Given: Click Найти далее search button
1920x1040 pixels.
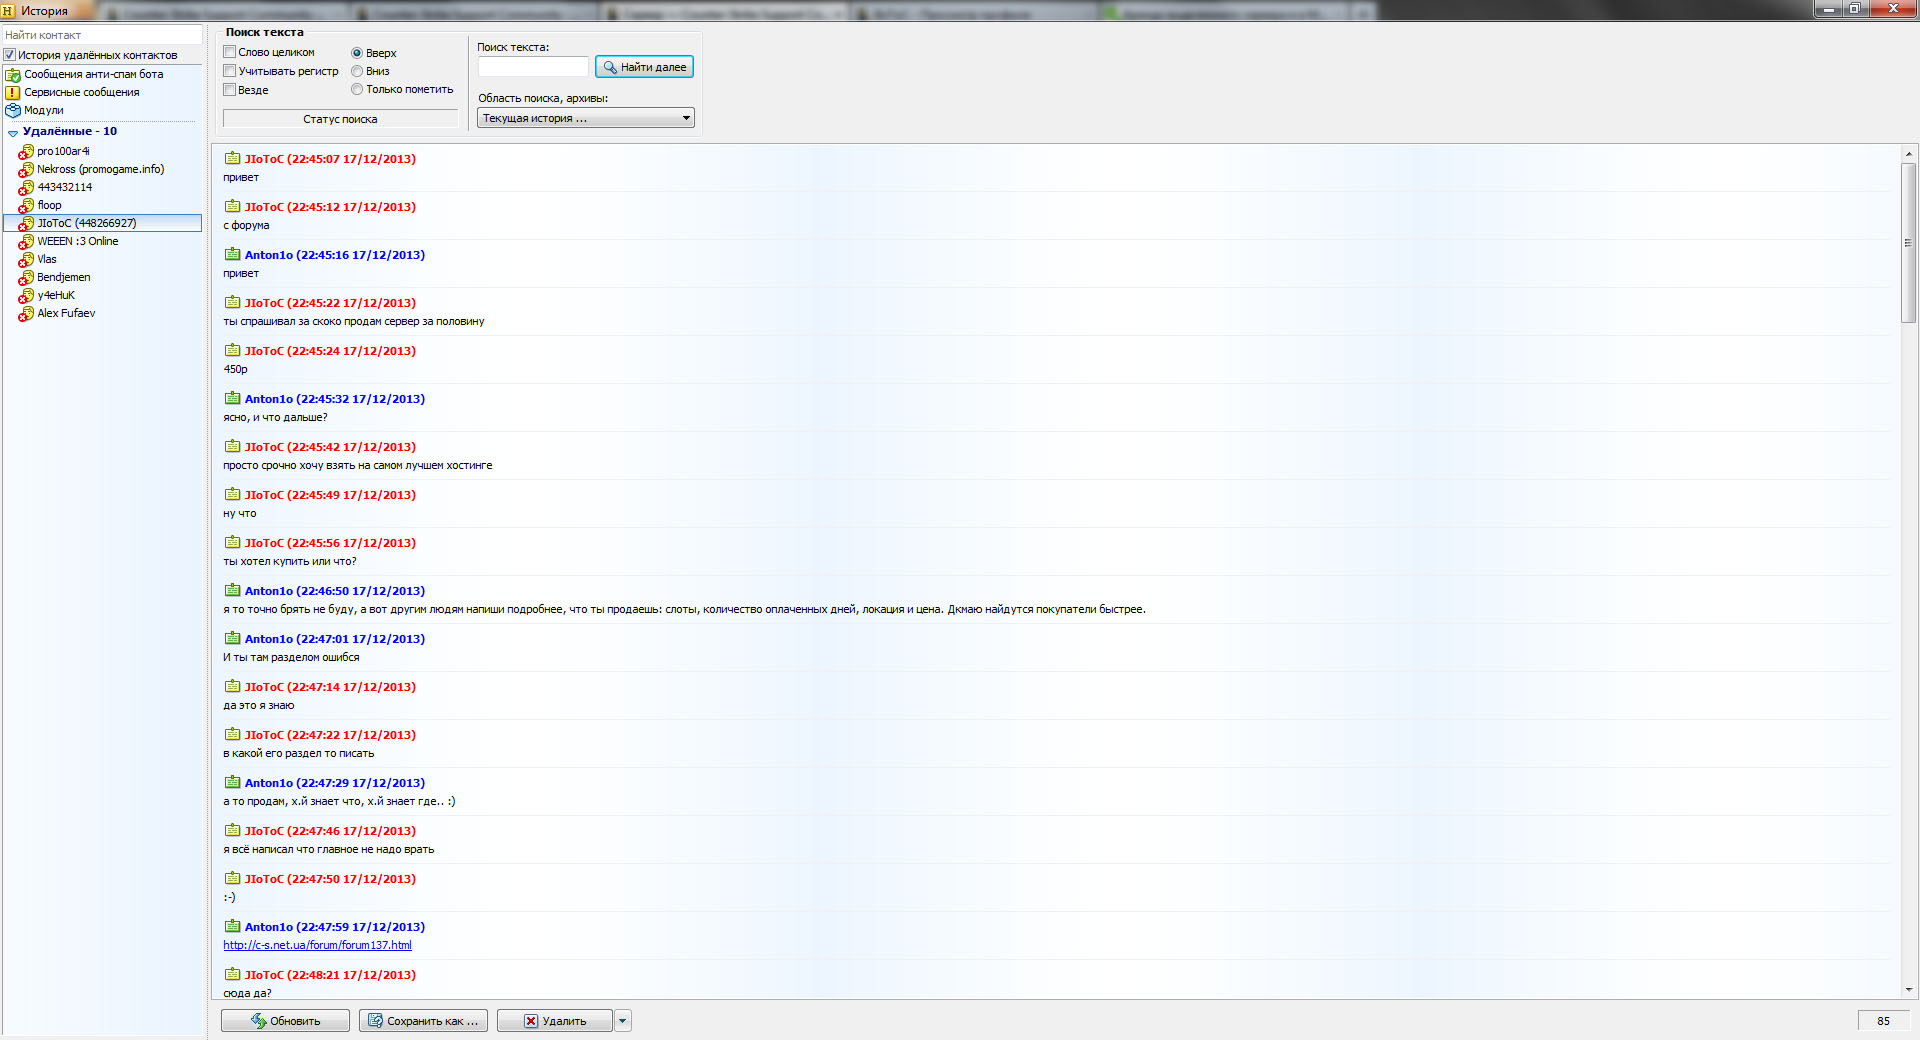Looking at the screenshot, I should 644,67.
